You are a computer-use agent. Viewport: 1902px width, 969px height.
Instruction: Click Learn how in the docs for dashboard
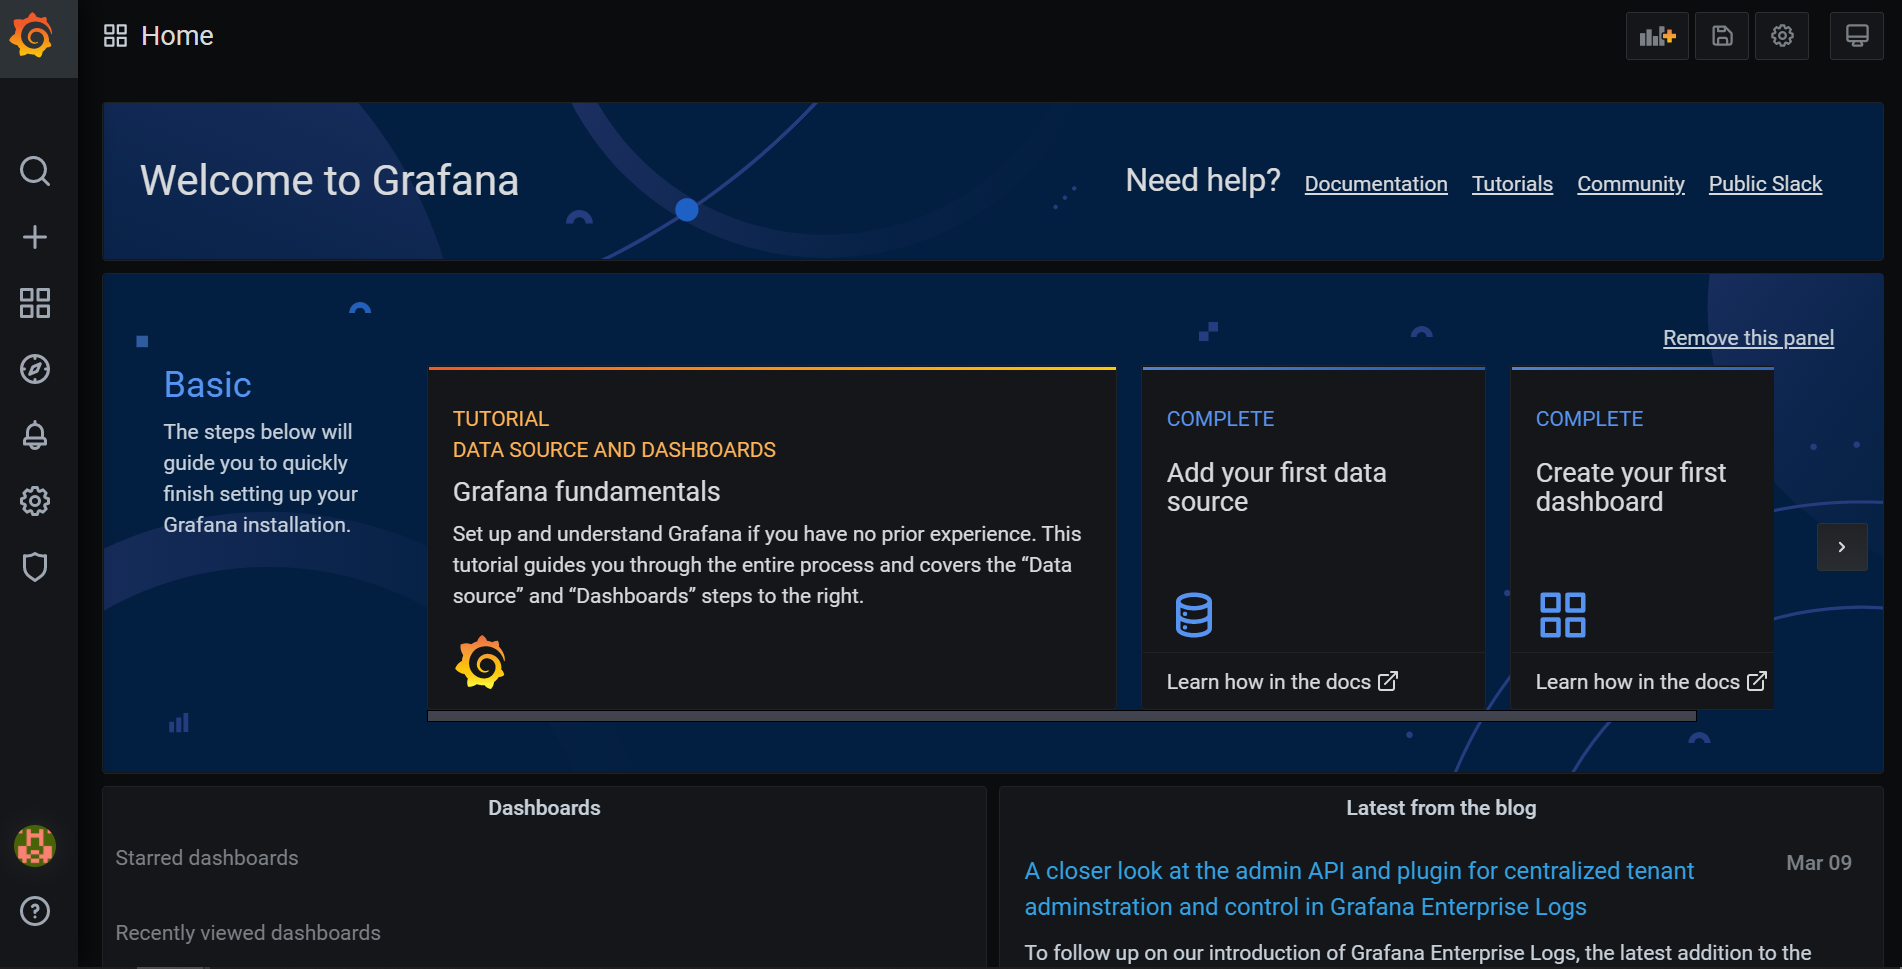tap(1651, 682)
